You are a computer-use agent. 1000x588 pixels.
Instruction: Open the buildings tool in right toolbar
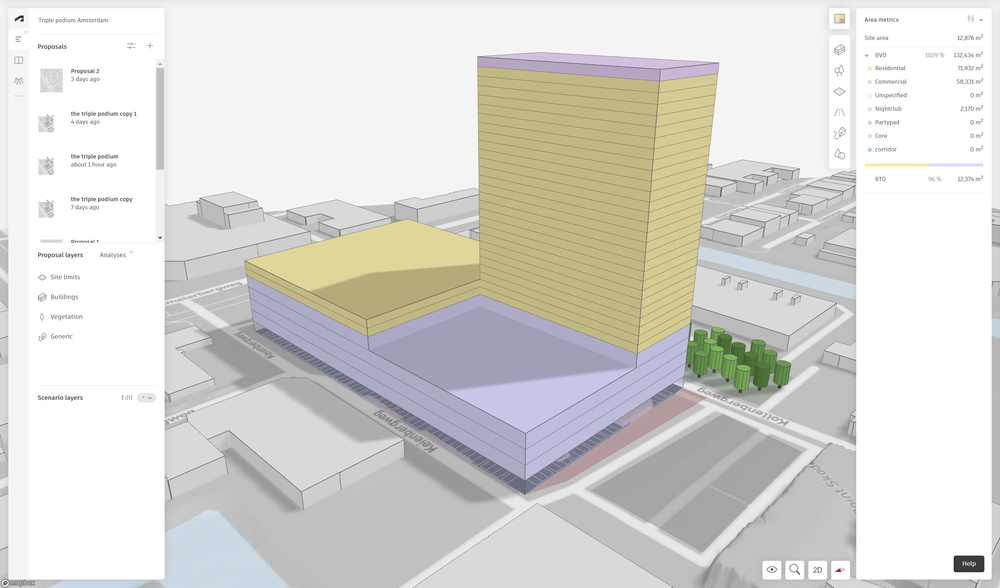click(x=840, y=49)
